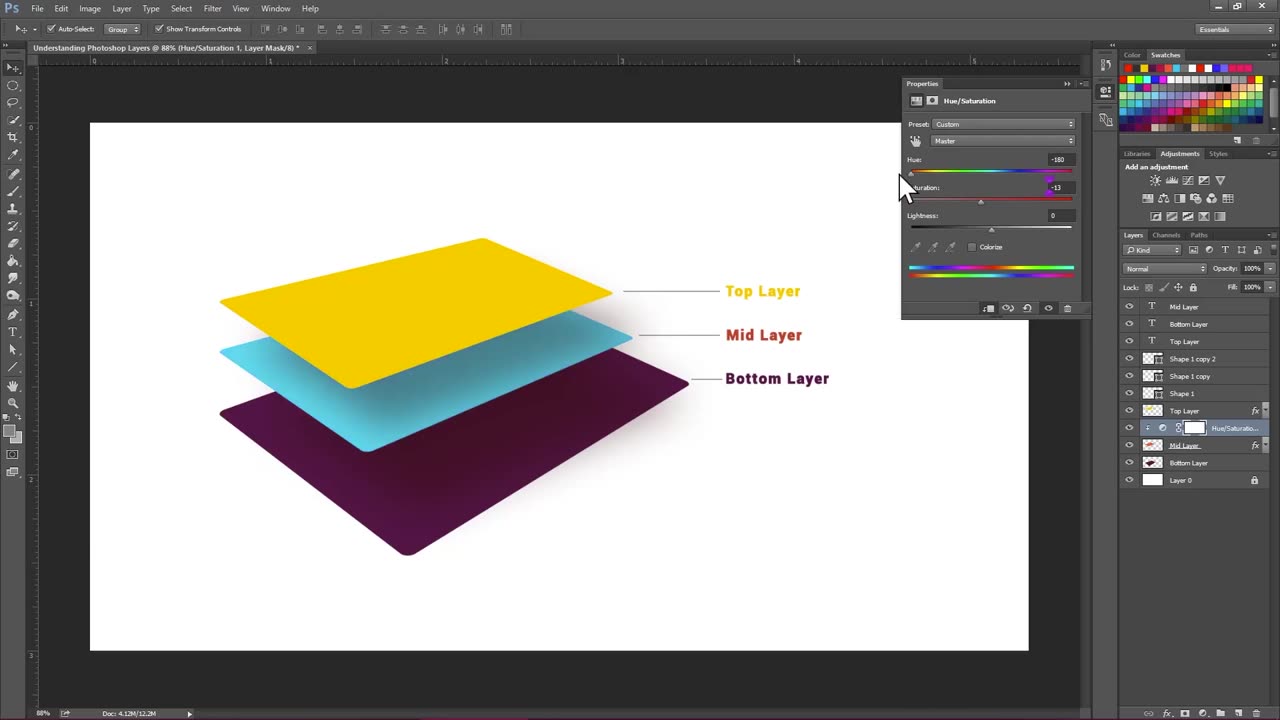Toggle adjustment layer visibility in Properties footer

click(x=1048, y=308)
